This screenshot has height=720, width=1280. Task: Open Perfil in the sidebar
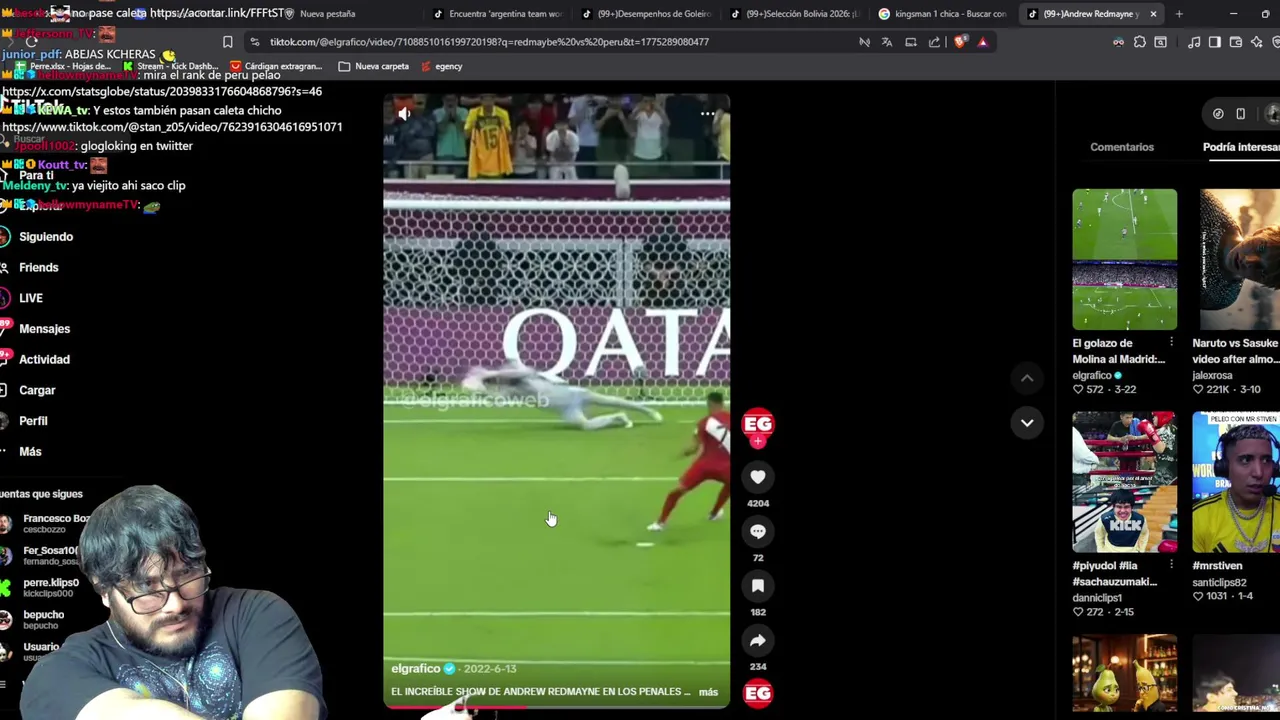click(x=33, y=421)
